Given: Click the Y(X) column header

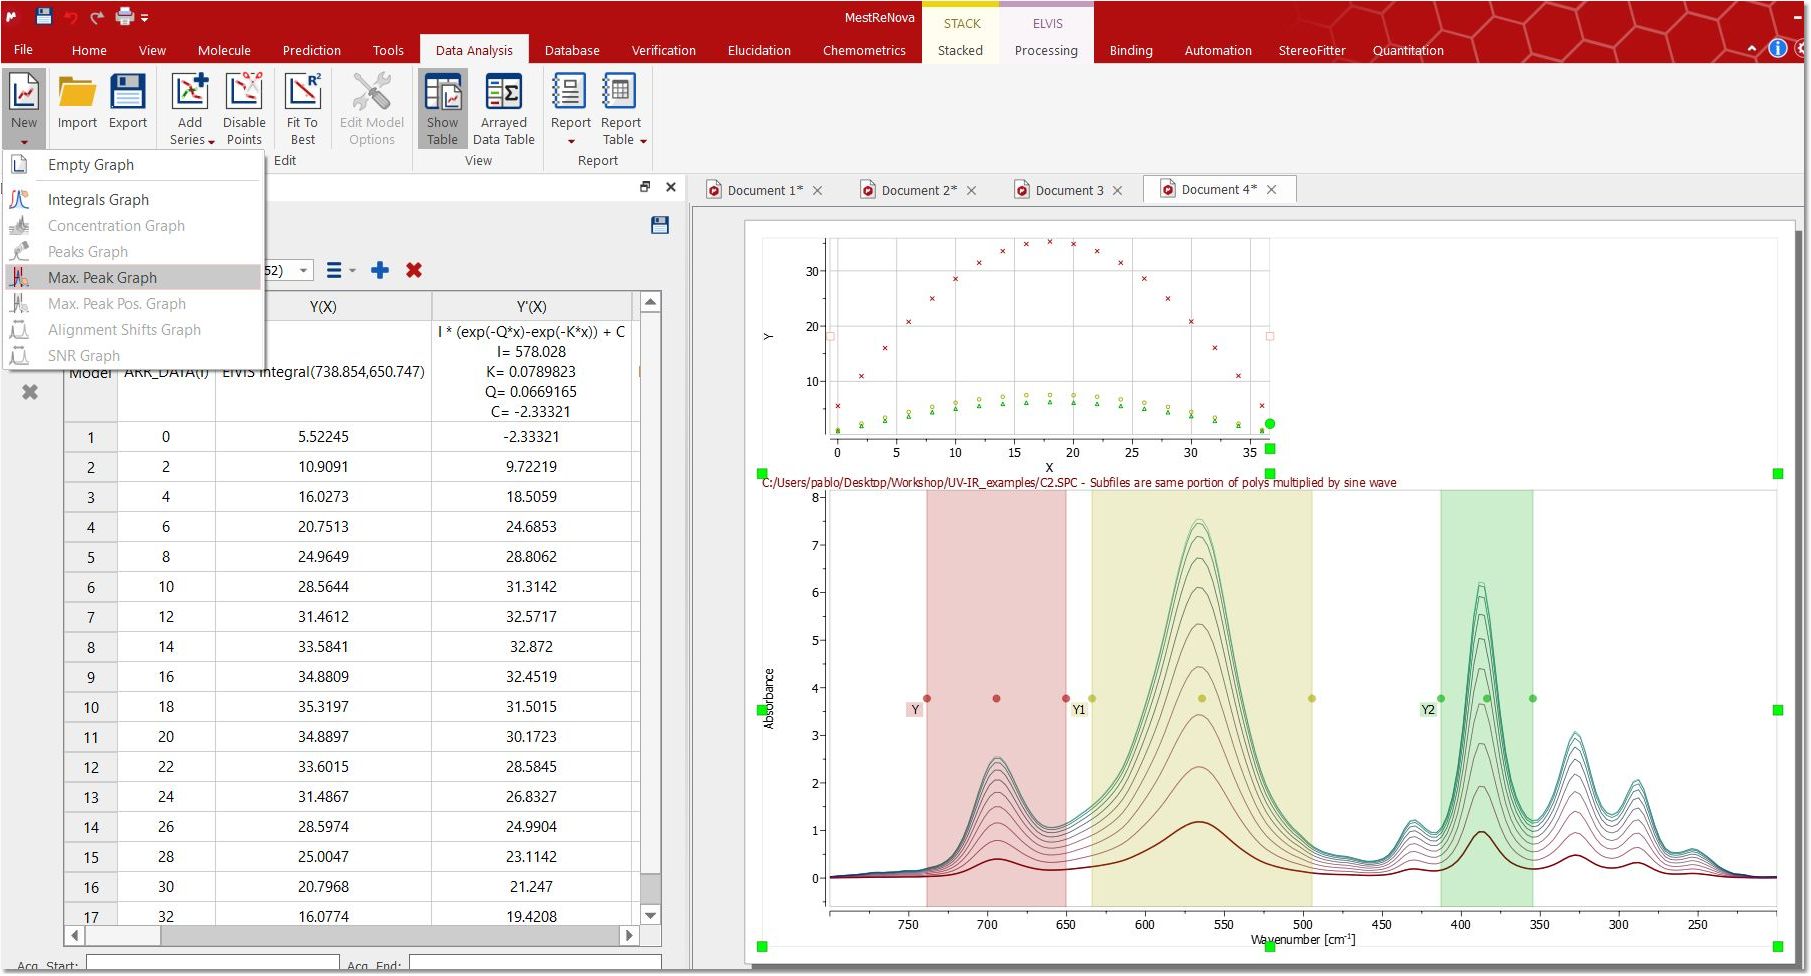Looking at the screenshot, I should 323,306.
